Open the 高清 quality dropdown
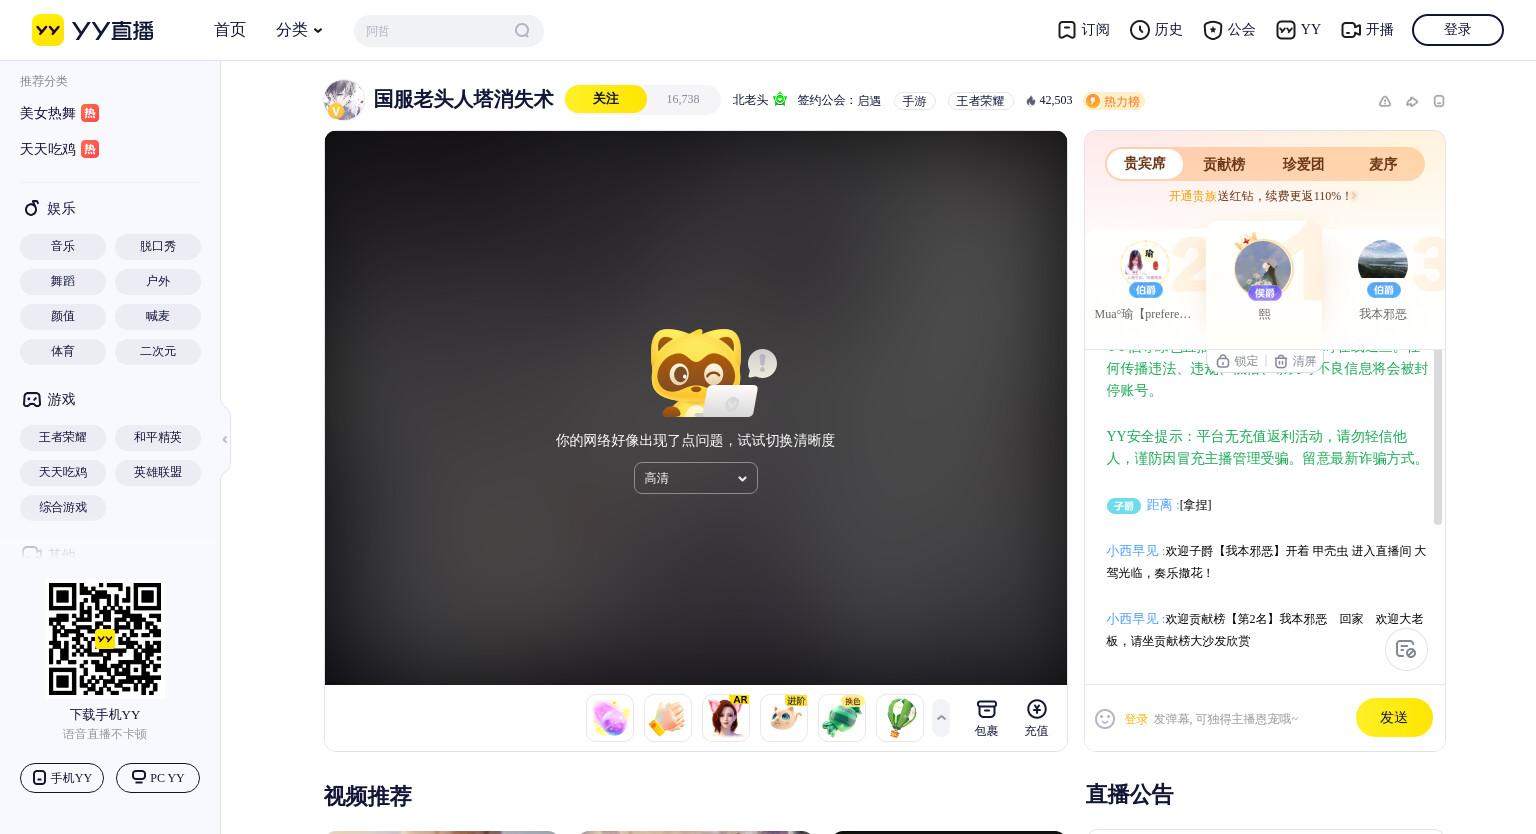The height and width of the screenshot is (834, 1536). pos(696,478)
